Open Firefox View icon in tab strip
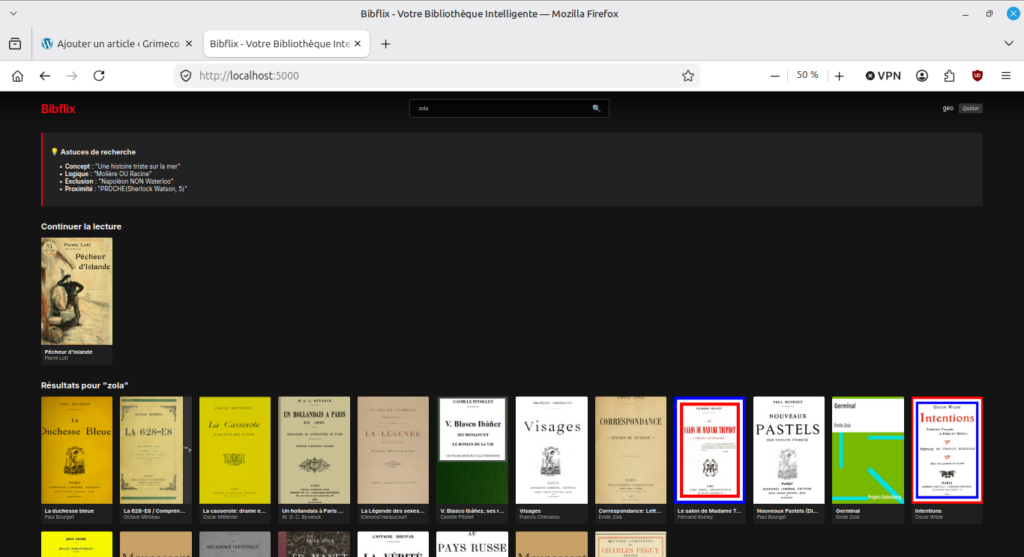Viewport: 1024px width, 557px height. (x=15, y=44)
